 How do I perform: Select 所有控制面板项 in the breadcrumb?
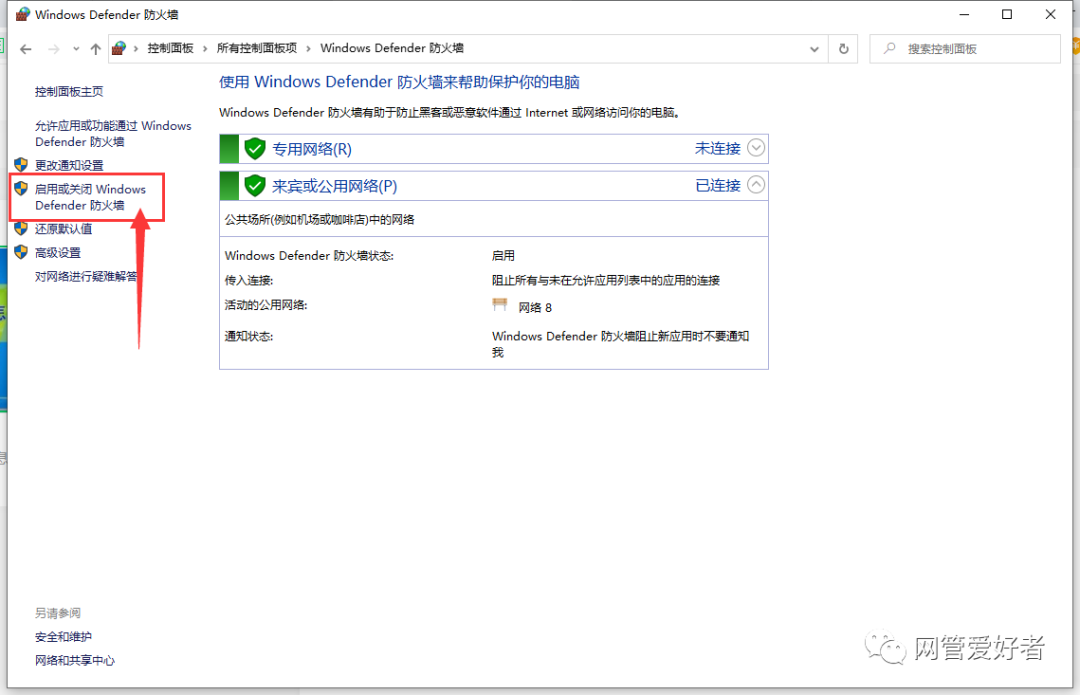click(x=257, y=48)
